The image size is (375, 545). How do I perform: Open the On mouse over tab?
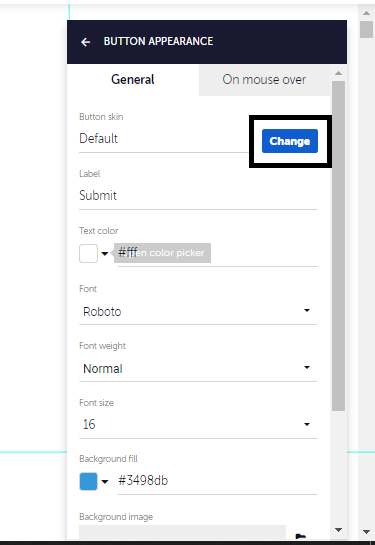264,80
